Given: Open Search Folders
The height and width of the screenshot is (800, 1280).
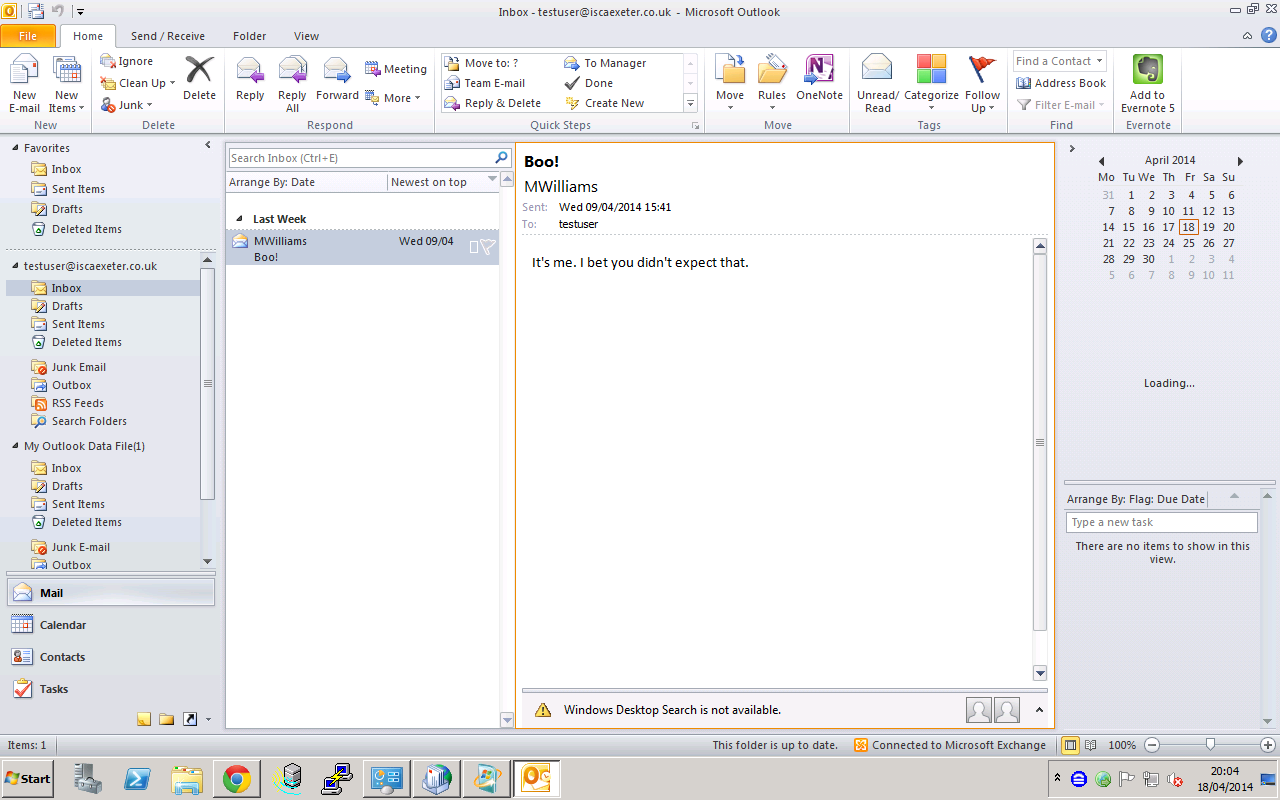Looking at the screenshot, I should (x=89, y=421).
